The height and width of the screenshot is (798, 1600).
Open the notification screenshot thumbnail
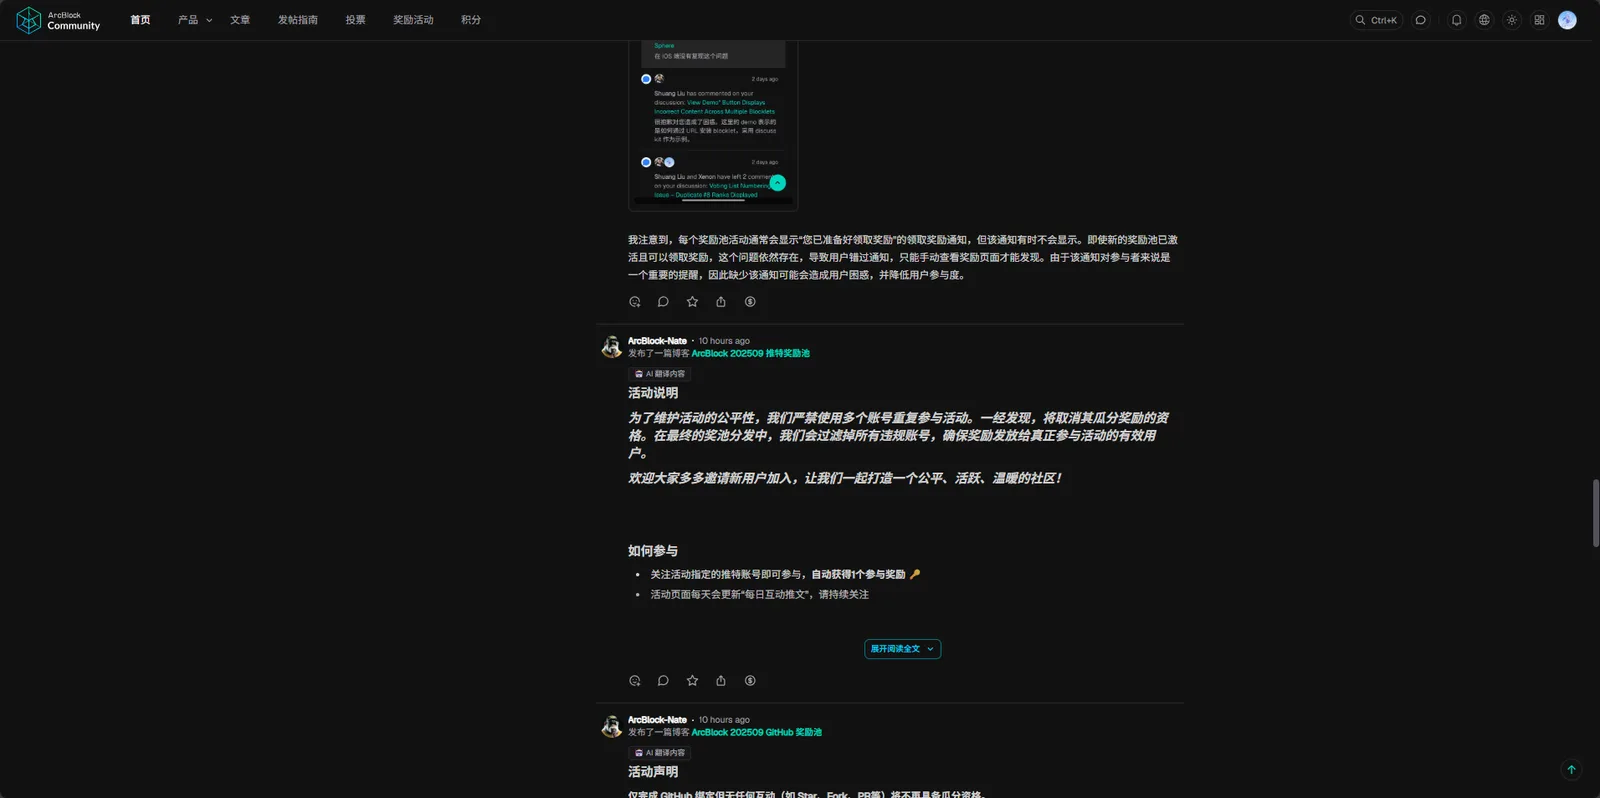pos(713,125)
